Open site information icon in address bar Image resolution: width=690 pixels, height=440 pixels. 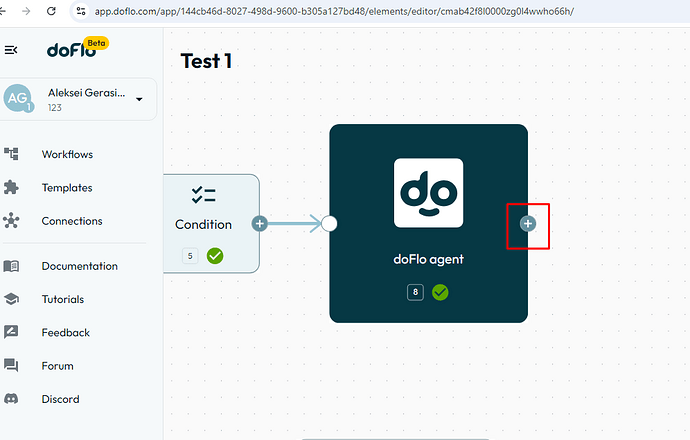(x=81, y=11)
